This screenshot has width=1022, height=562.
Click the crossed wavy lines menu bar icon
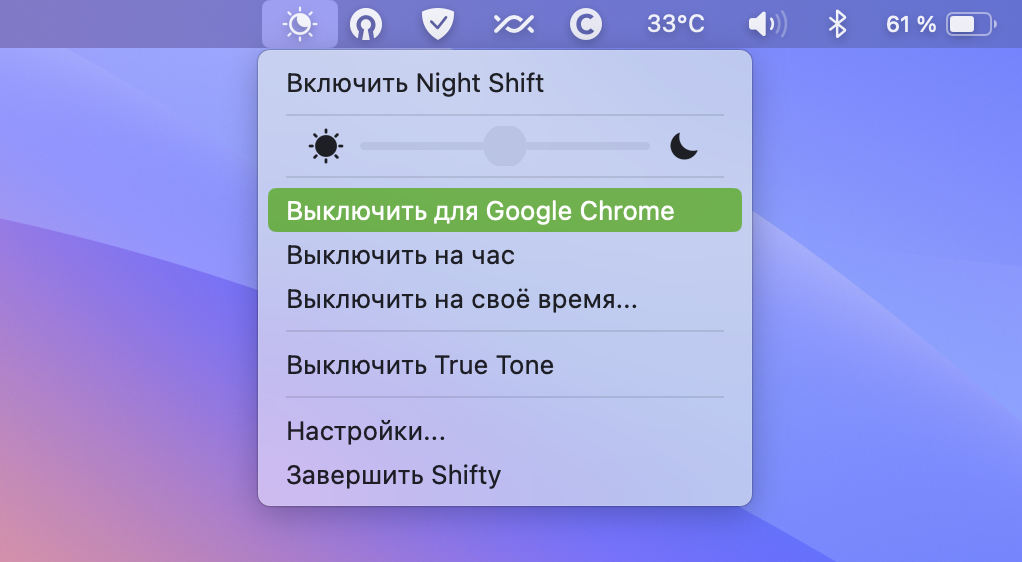click(x=514, y=25)
